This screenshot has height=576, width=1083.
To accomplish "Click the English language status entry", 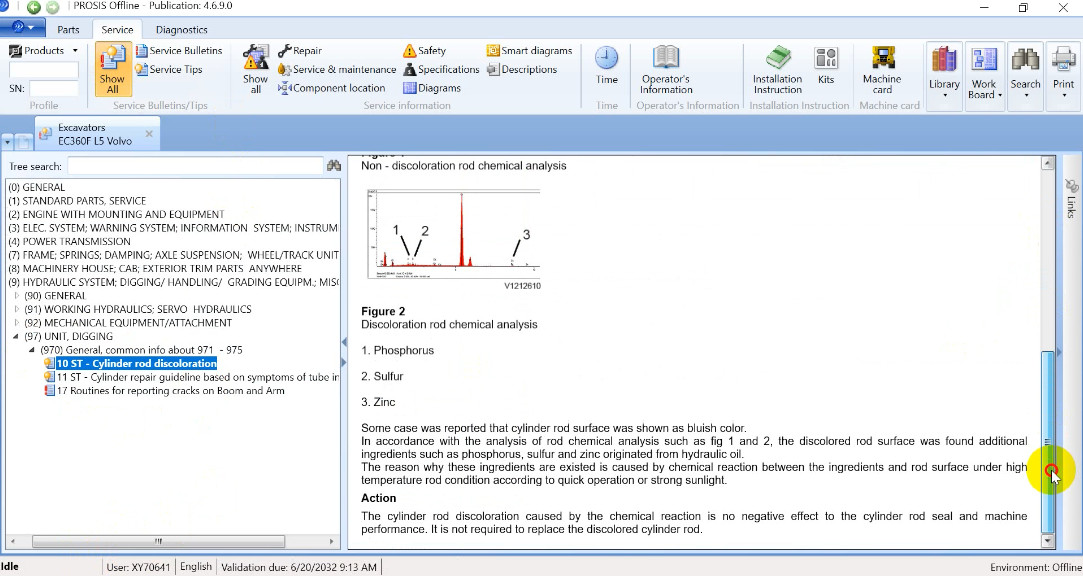I will (195, 566).
